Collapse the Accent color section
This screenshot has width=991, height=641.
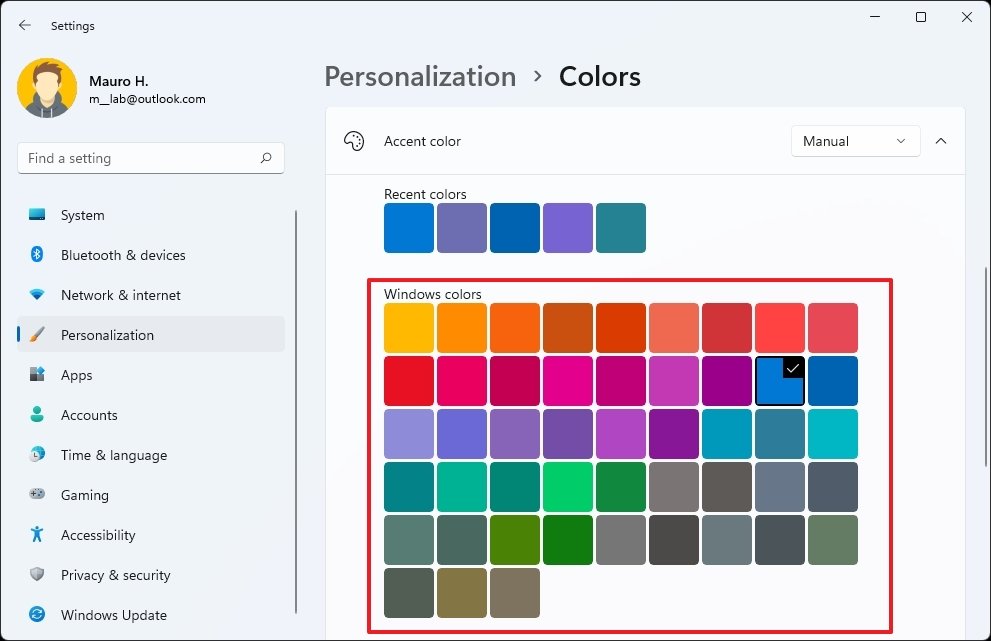pos(941,141)
